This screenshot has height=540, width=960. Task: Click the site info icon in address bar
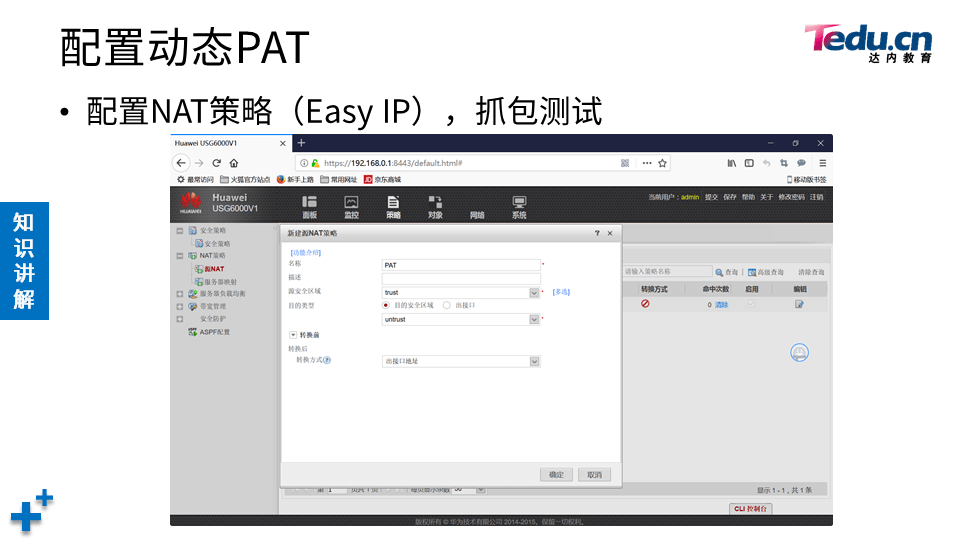pos(304,163)
